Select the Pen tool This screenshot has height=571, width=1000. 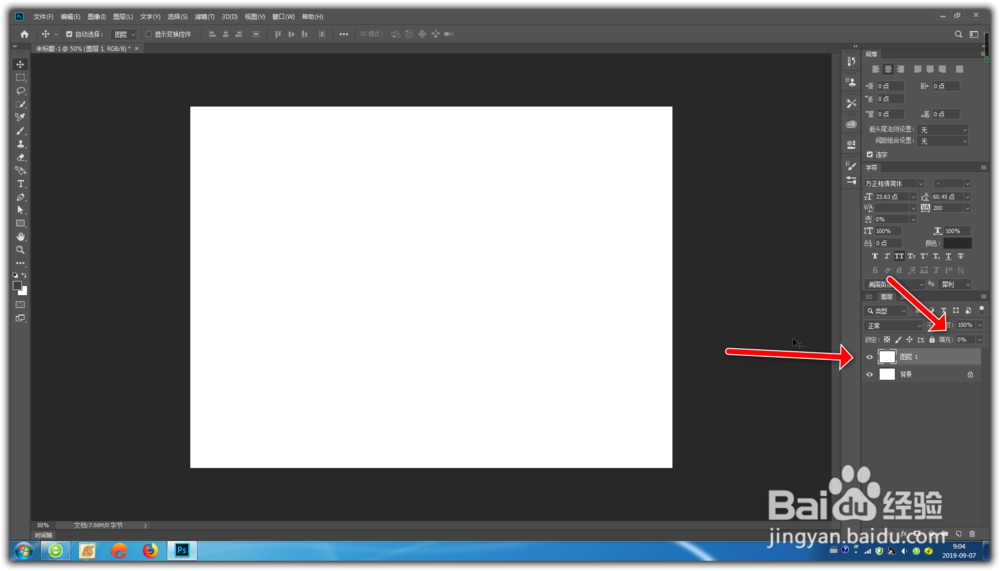(20, 197)
